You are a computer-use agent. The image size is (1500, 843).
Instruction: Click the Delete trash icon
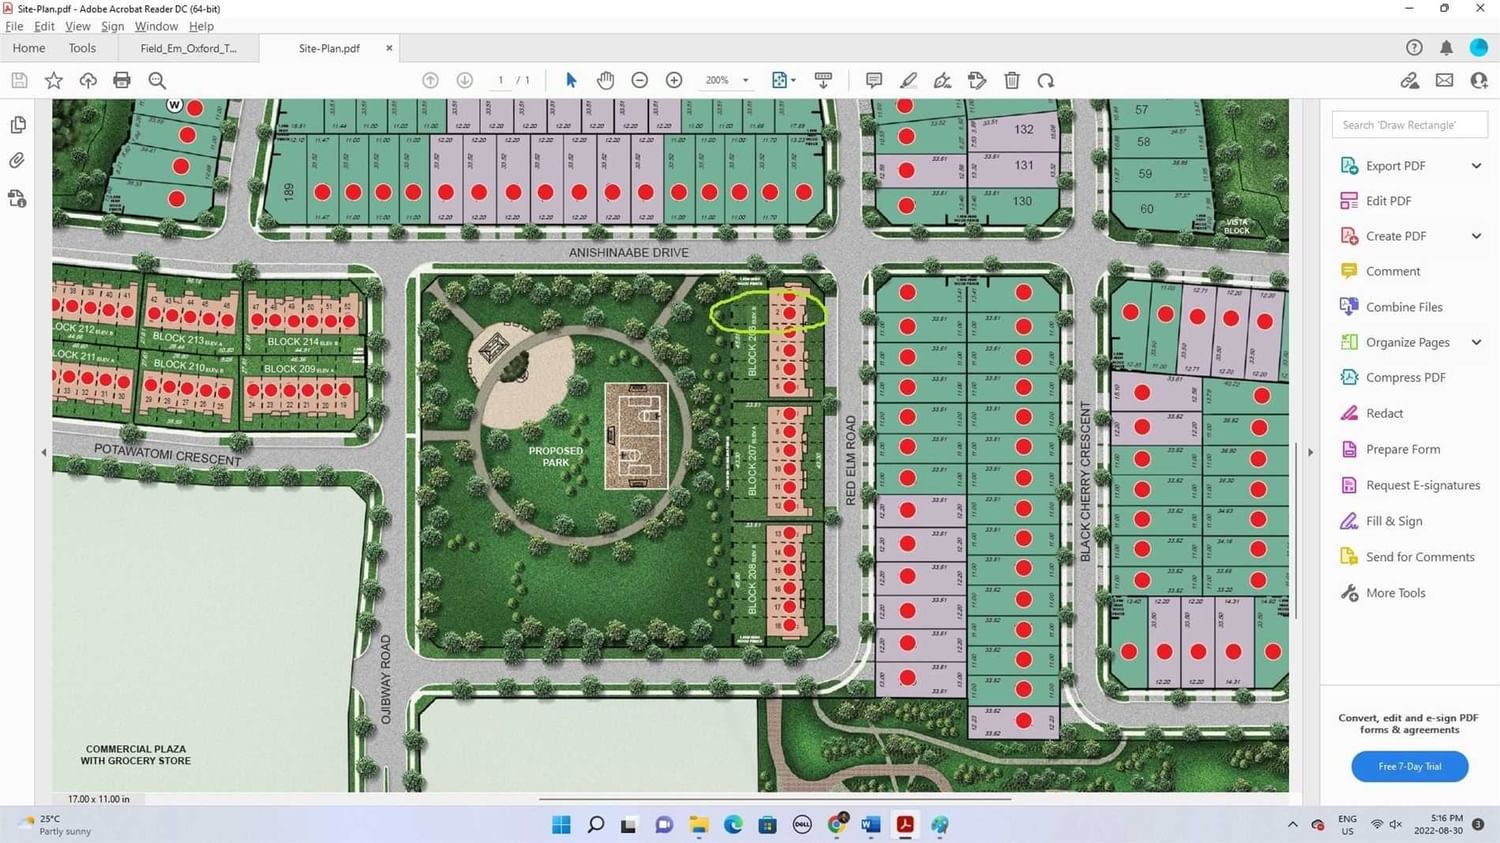tap(1012, 80)
